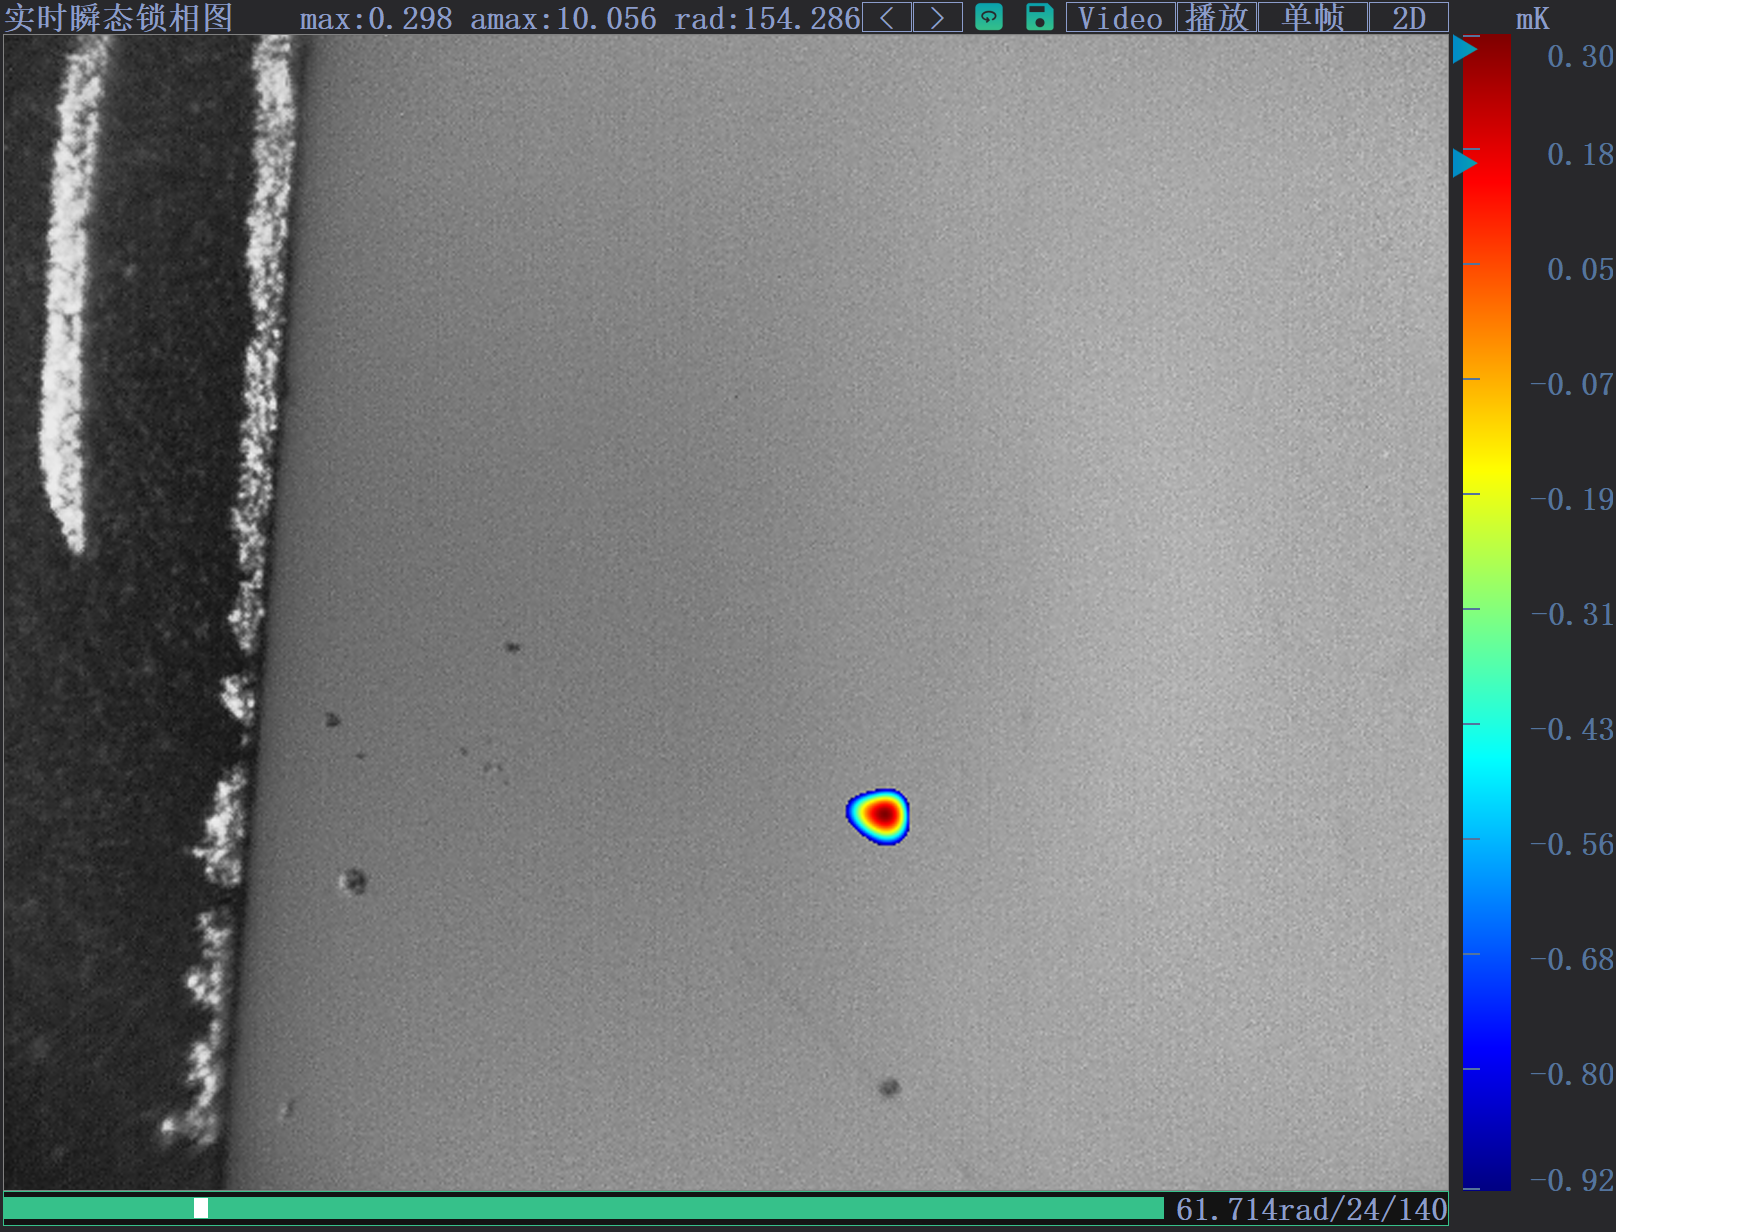Click the upper color scale marker triangle

(x=1465, y=49)
